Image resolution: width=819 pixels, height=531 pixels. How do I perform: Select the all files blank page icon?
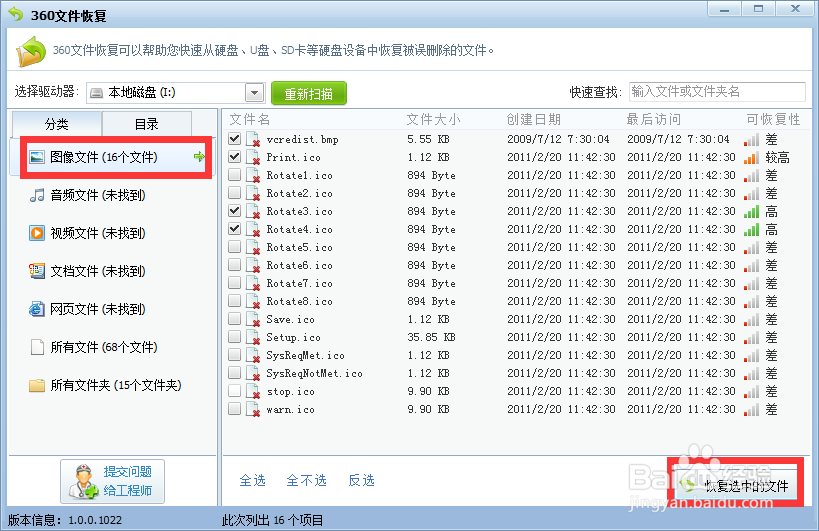pos(37,347)
